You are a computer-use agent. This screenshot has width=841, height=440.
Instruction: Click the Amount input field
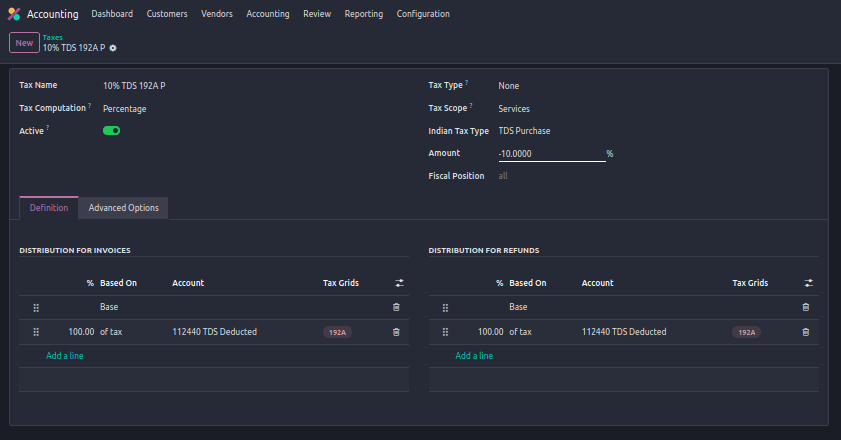(550, 153)
